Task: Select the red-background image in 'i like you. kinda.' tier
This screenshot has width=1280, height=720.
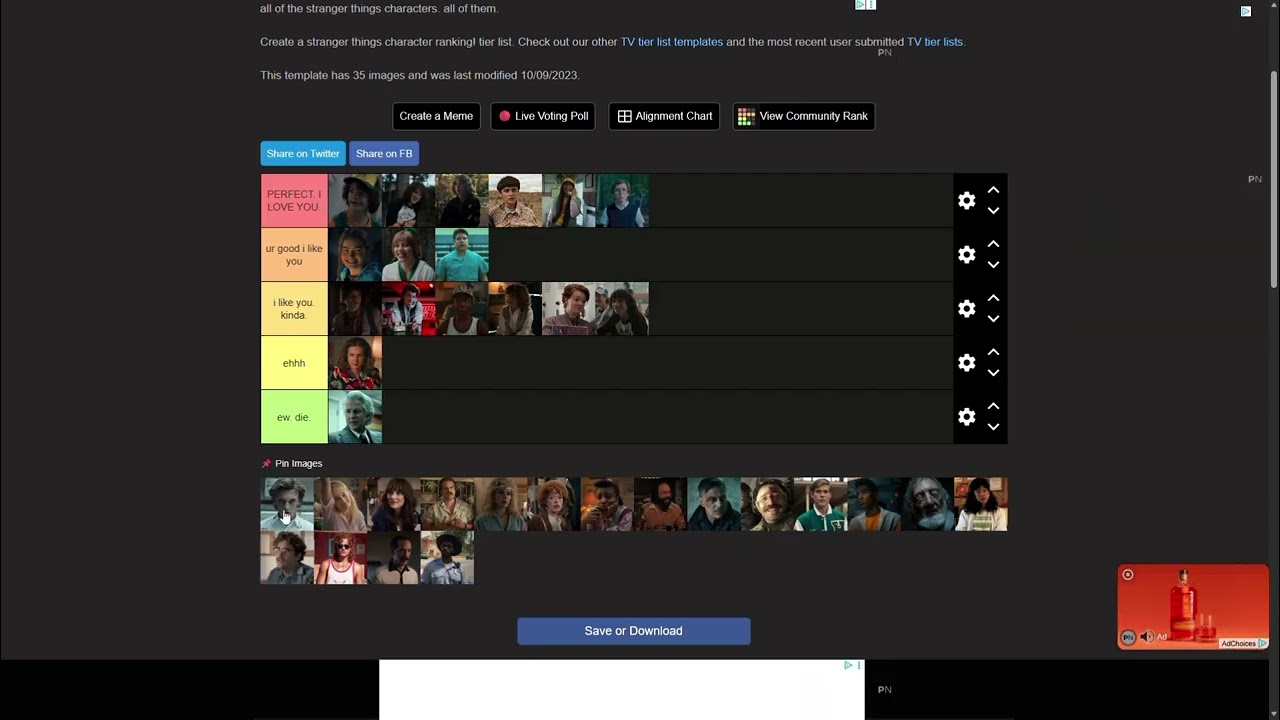Action: click(409, 309)
